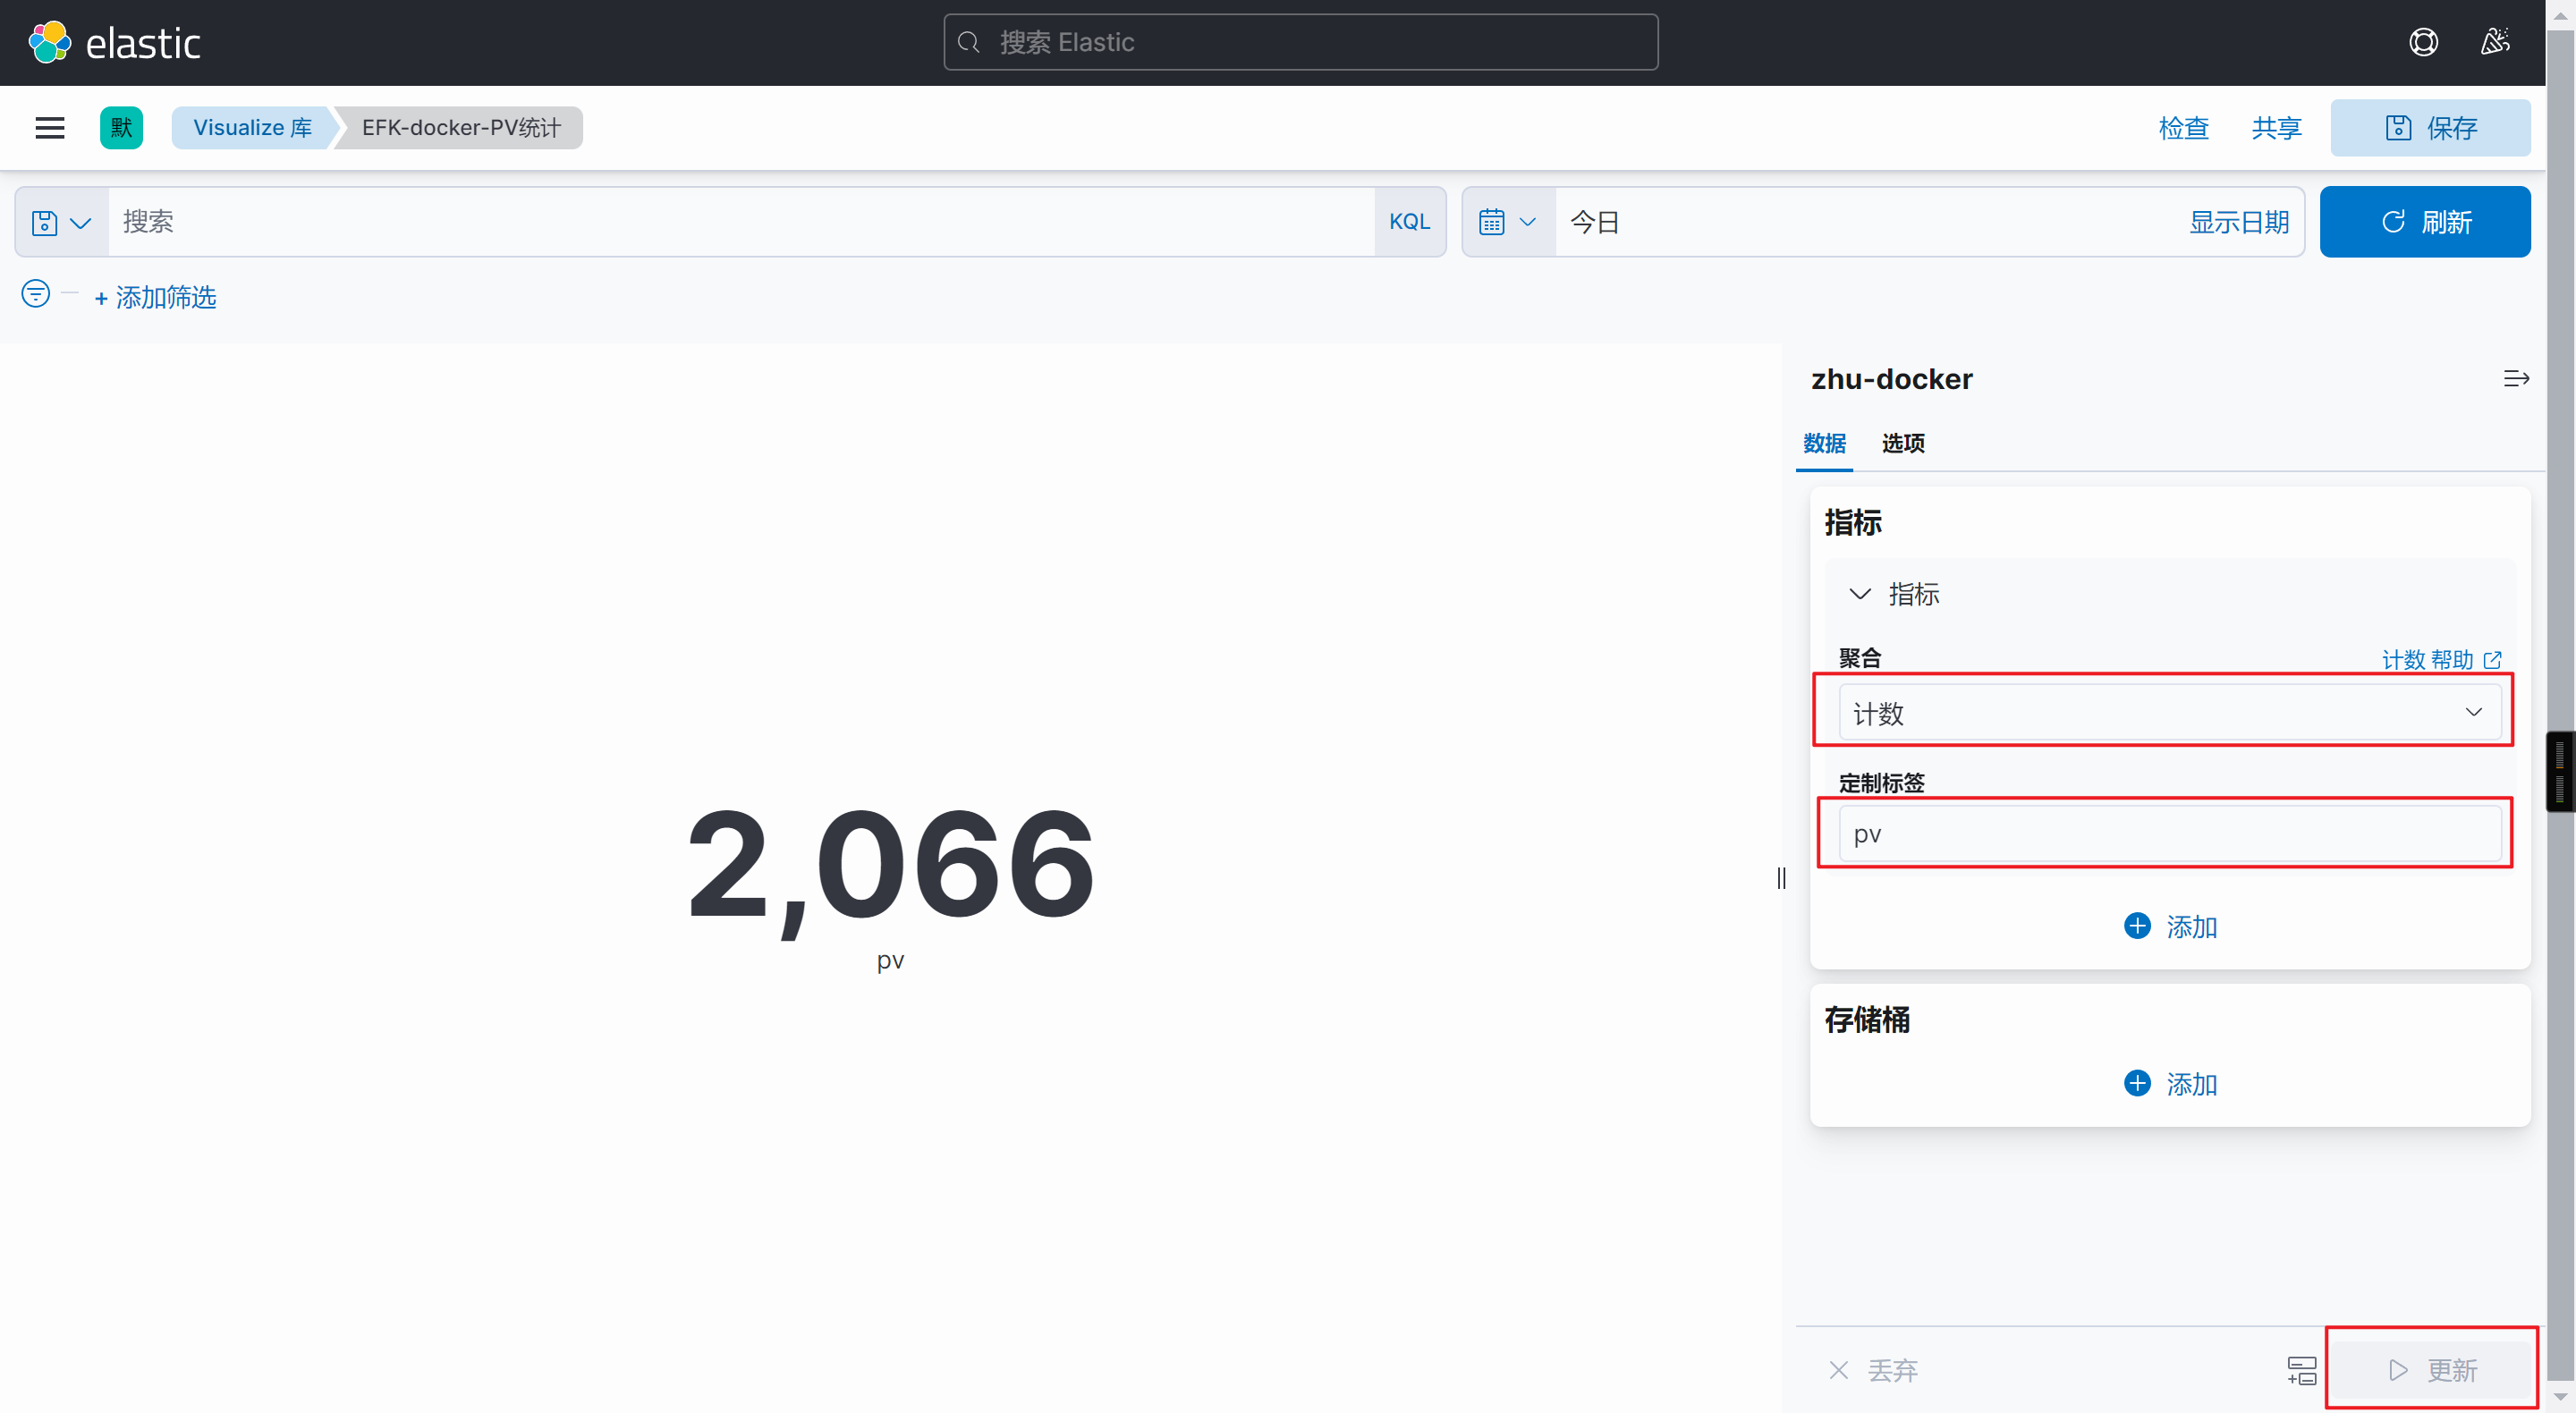Screen dimensions: 2576x1413
Task: Open the 共享 share menu
Action: (2276, 128)
